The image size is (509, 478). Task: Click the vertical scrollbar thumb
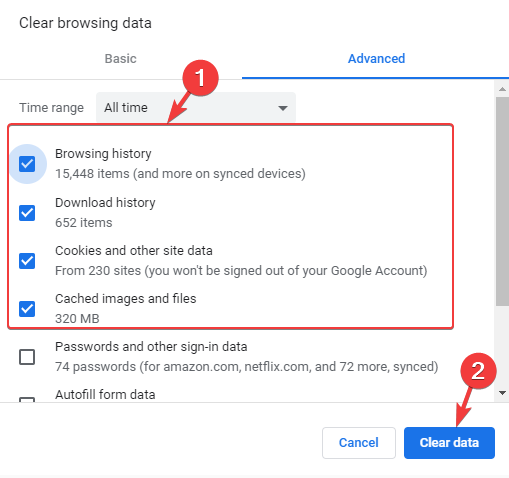(502, 201)
